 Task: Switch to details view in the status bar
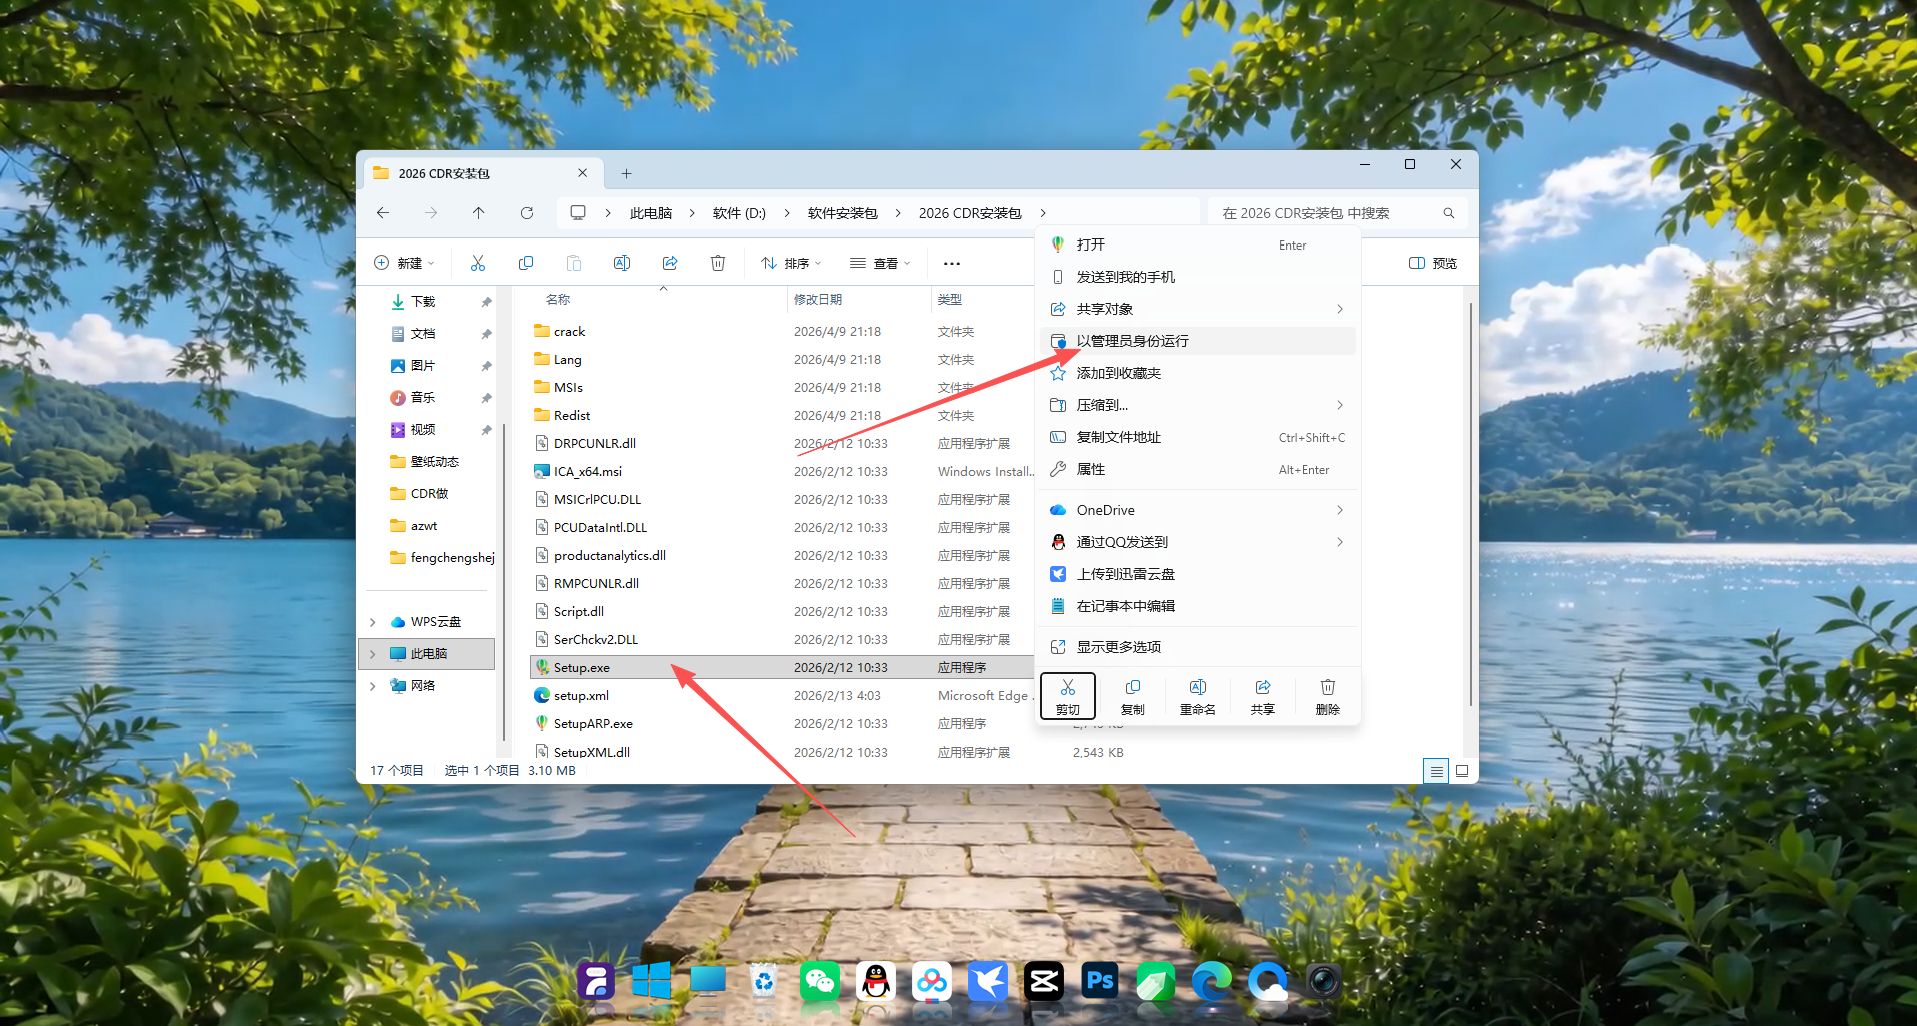pos(1436,771)
